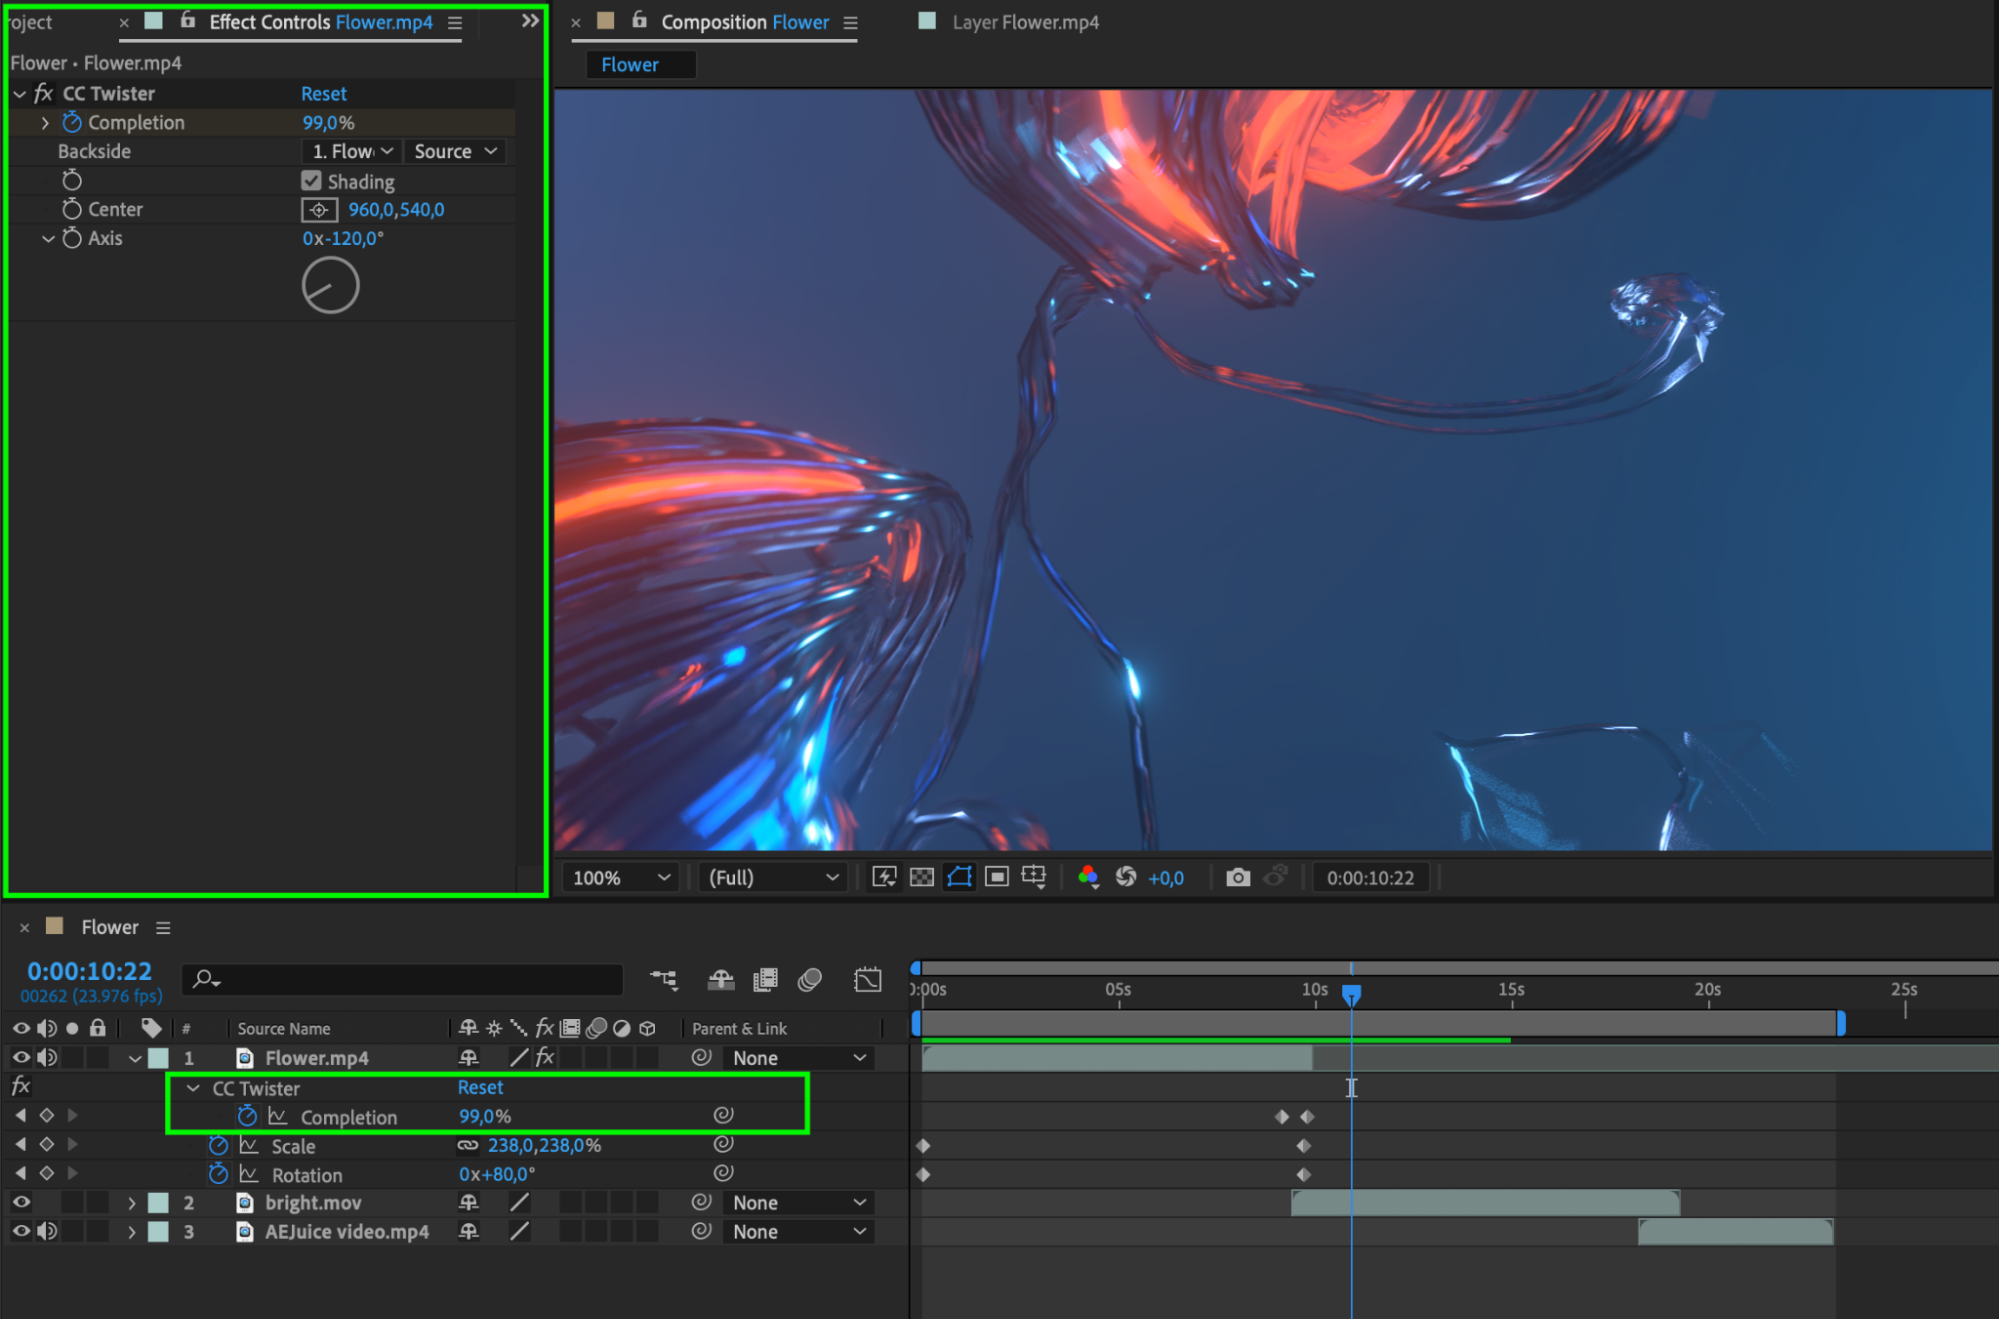
Task: Toggle the transparency grid icon
Action: [922, 877]
